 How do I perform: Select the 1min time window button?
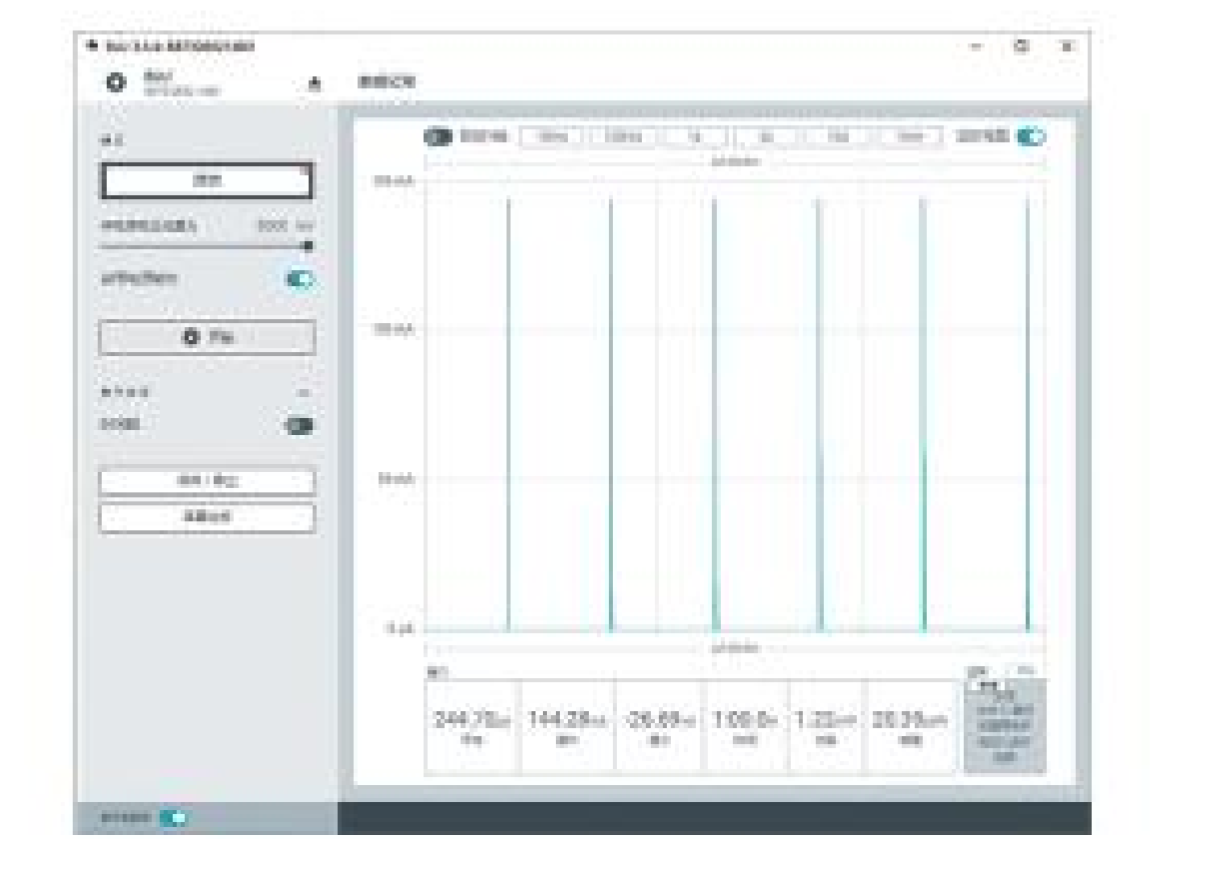pos(908,137)
